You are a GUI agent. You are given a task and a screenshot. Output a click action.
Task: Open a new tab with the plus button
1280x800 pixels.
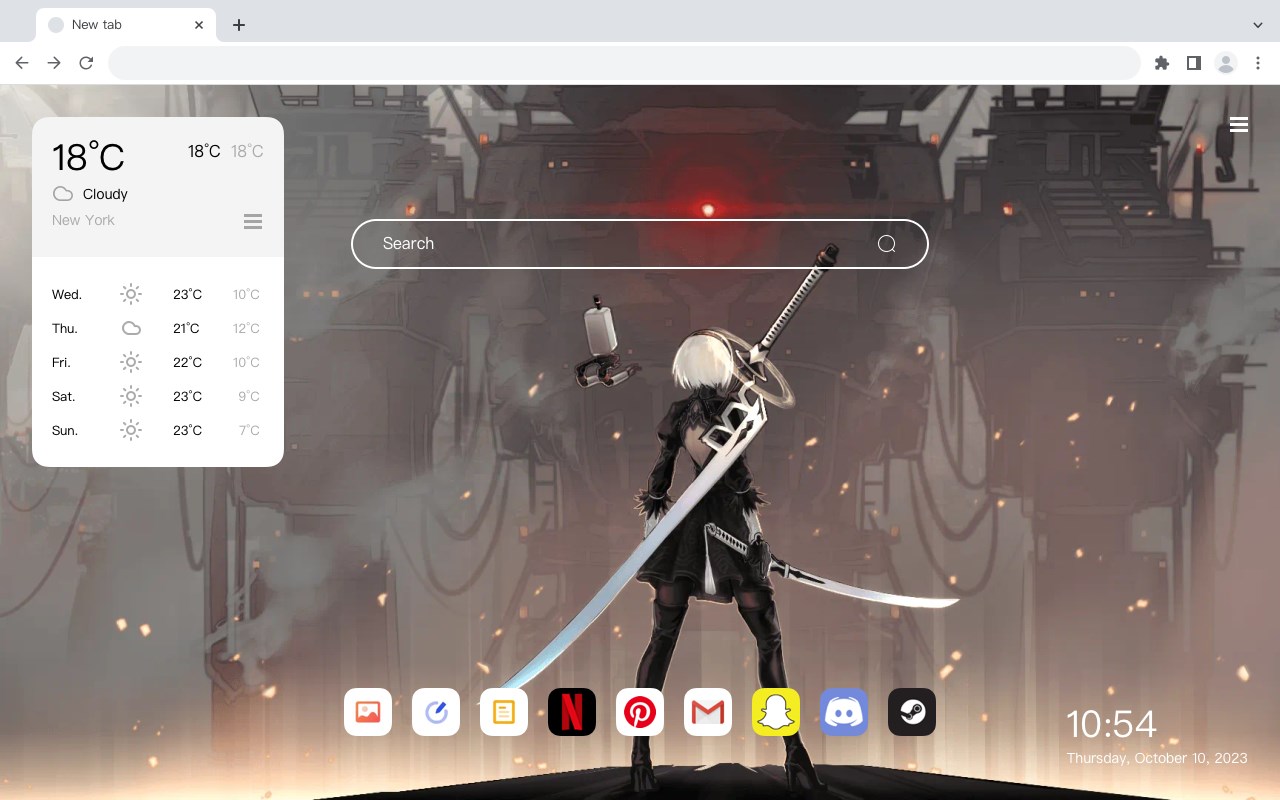click(238, 25)
